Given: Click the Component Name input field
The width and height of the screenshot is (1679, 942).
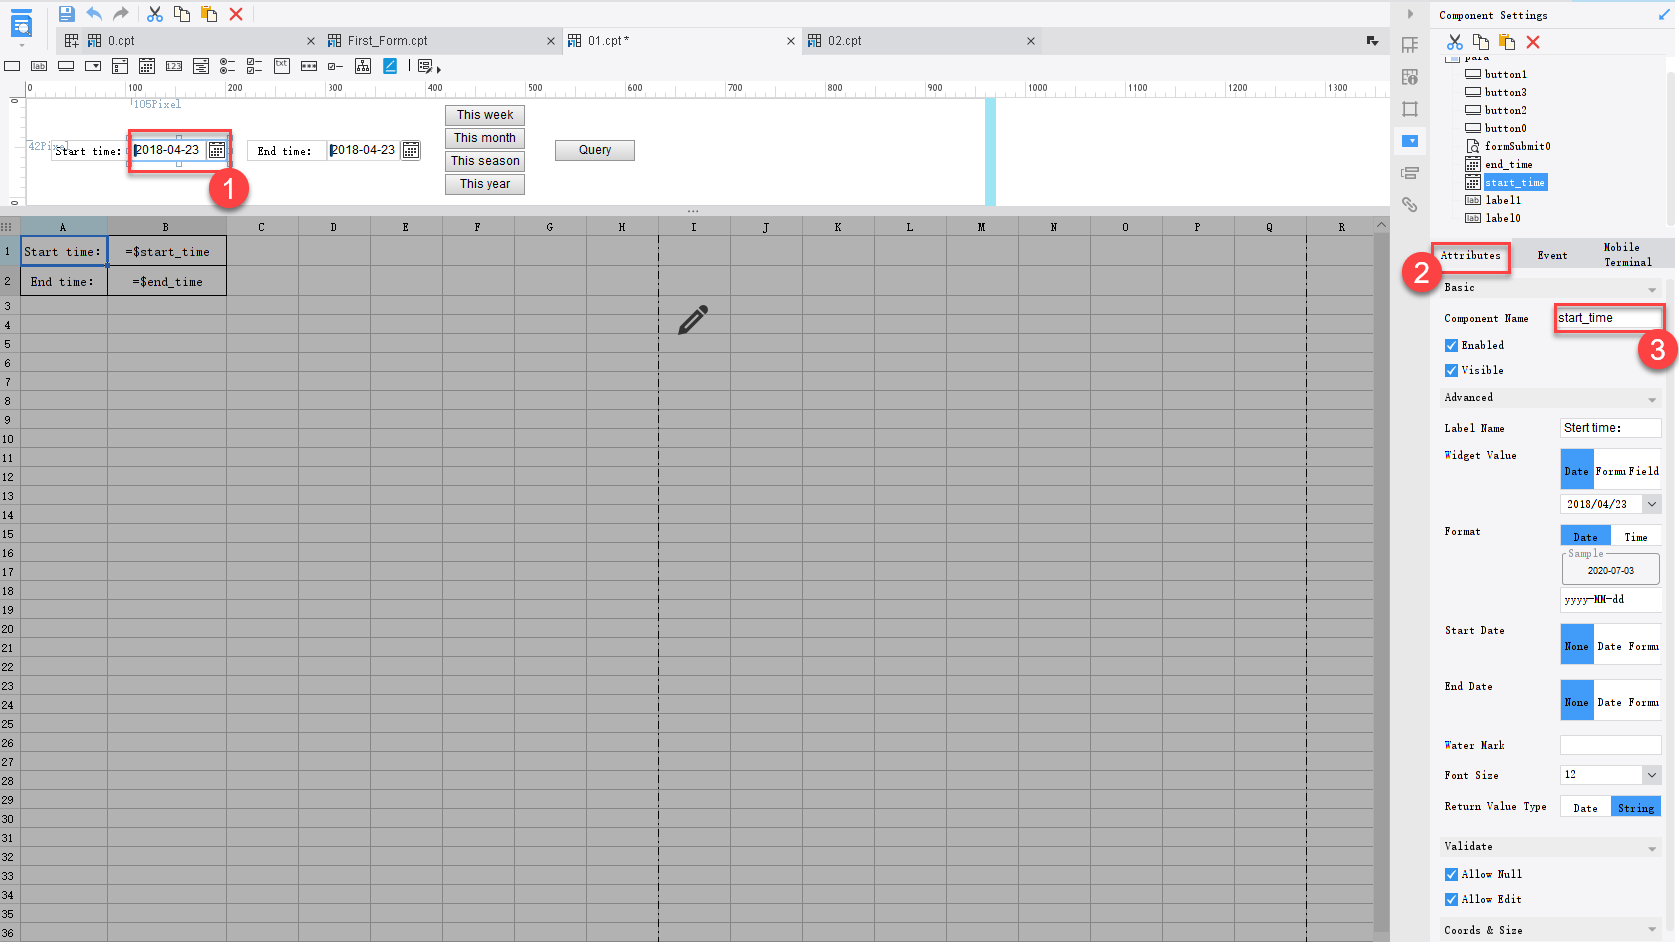Looking at the screenshot, I should point(1609,317).
